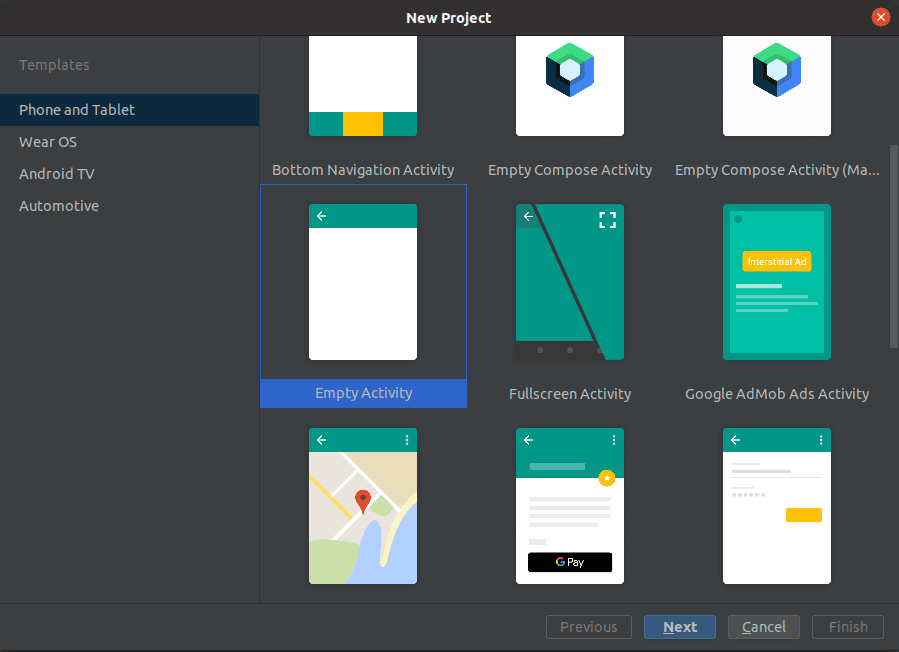Select Phone and Tablet category
Image resolution: width=899 pixels, height=652 pixels.
(x=77, y=110)
